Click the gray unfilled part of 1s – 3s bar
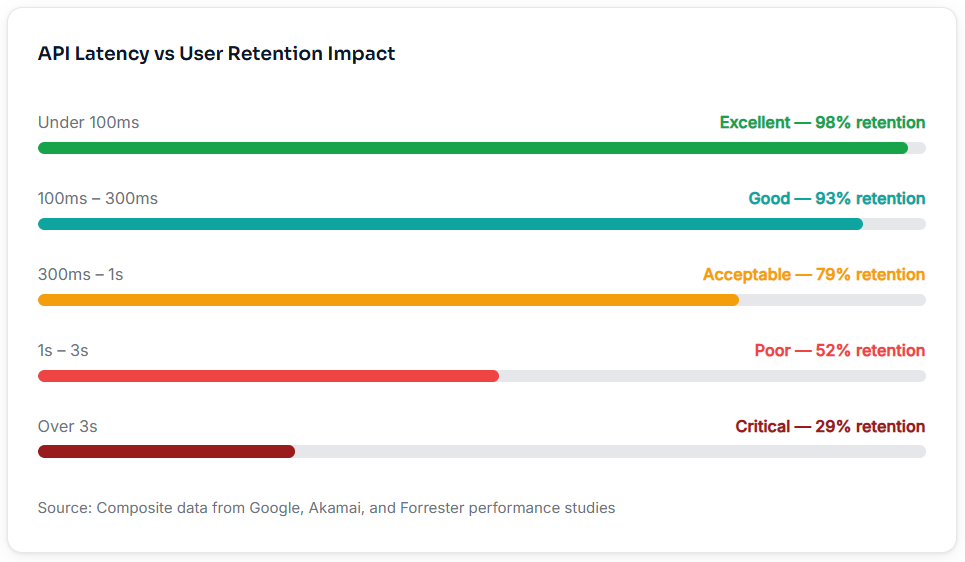The image size is (965, 562). click(x=713, y=376)
